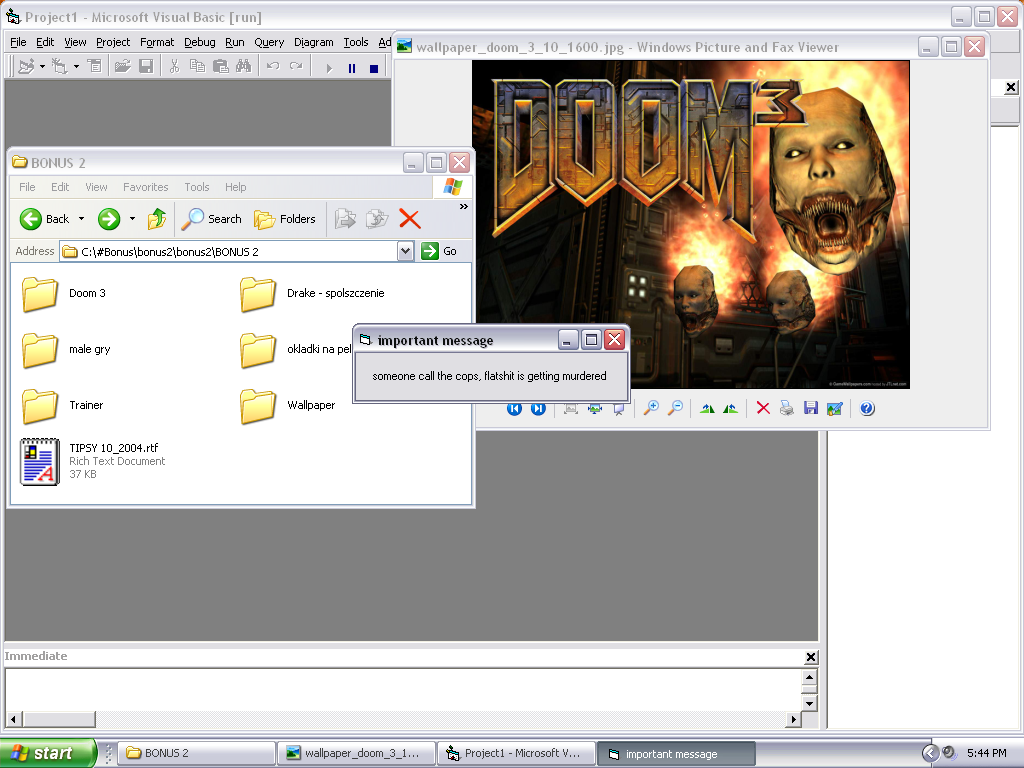Pause the Visual Basic program with Break
The width and height of the screenshot is (1024, 768).
click(x=352, y=68)
